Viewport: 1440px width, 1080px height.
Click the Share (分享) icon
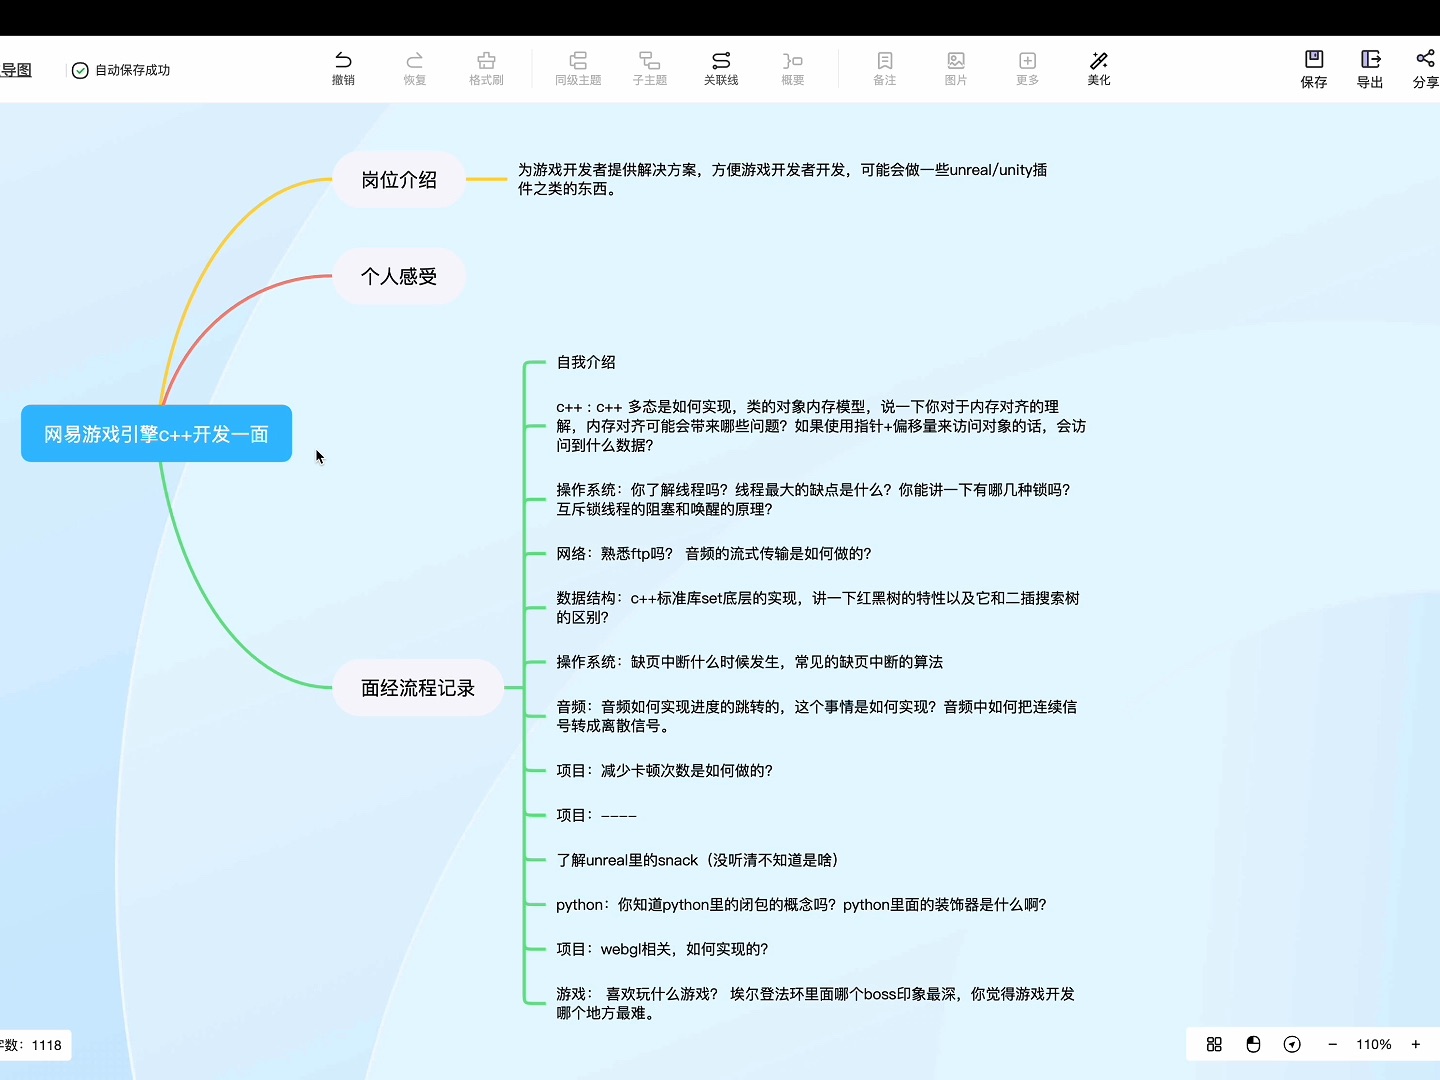click(1426, 70)
